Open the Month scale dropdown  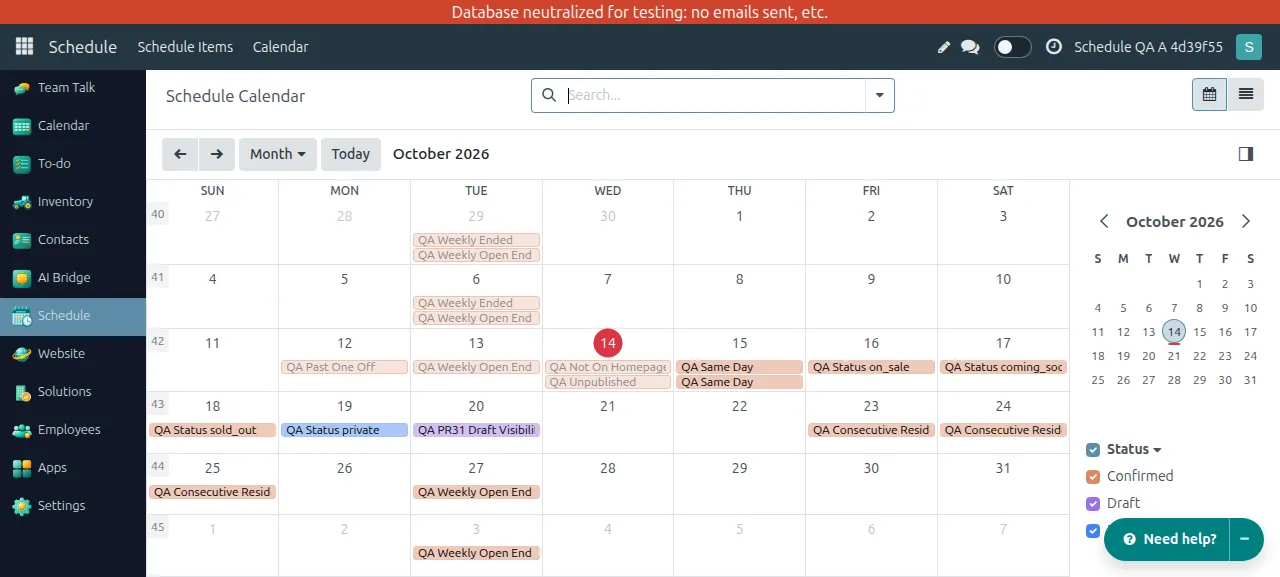click(x=278, y=154)
